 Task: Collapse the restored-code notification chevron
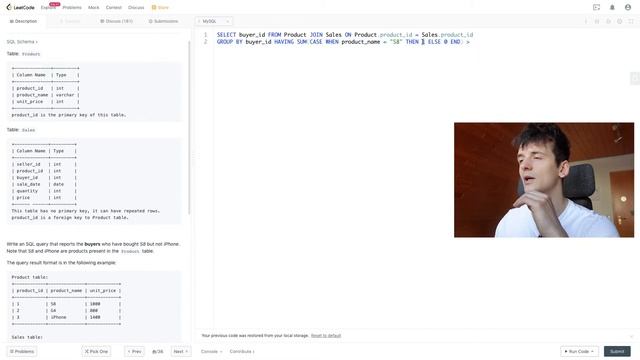click(x=631, y=336)
